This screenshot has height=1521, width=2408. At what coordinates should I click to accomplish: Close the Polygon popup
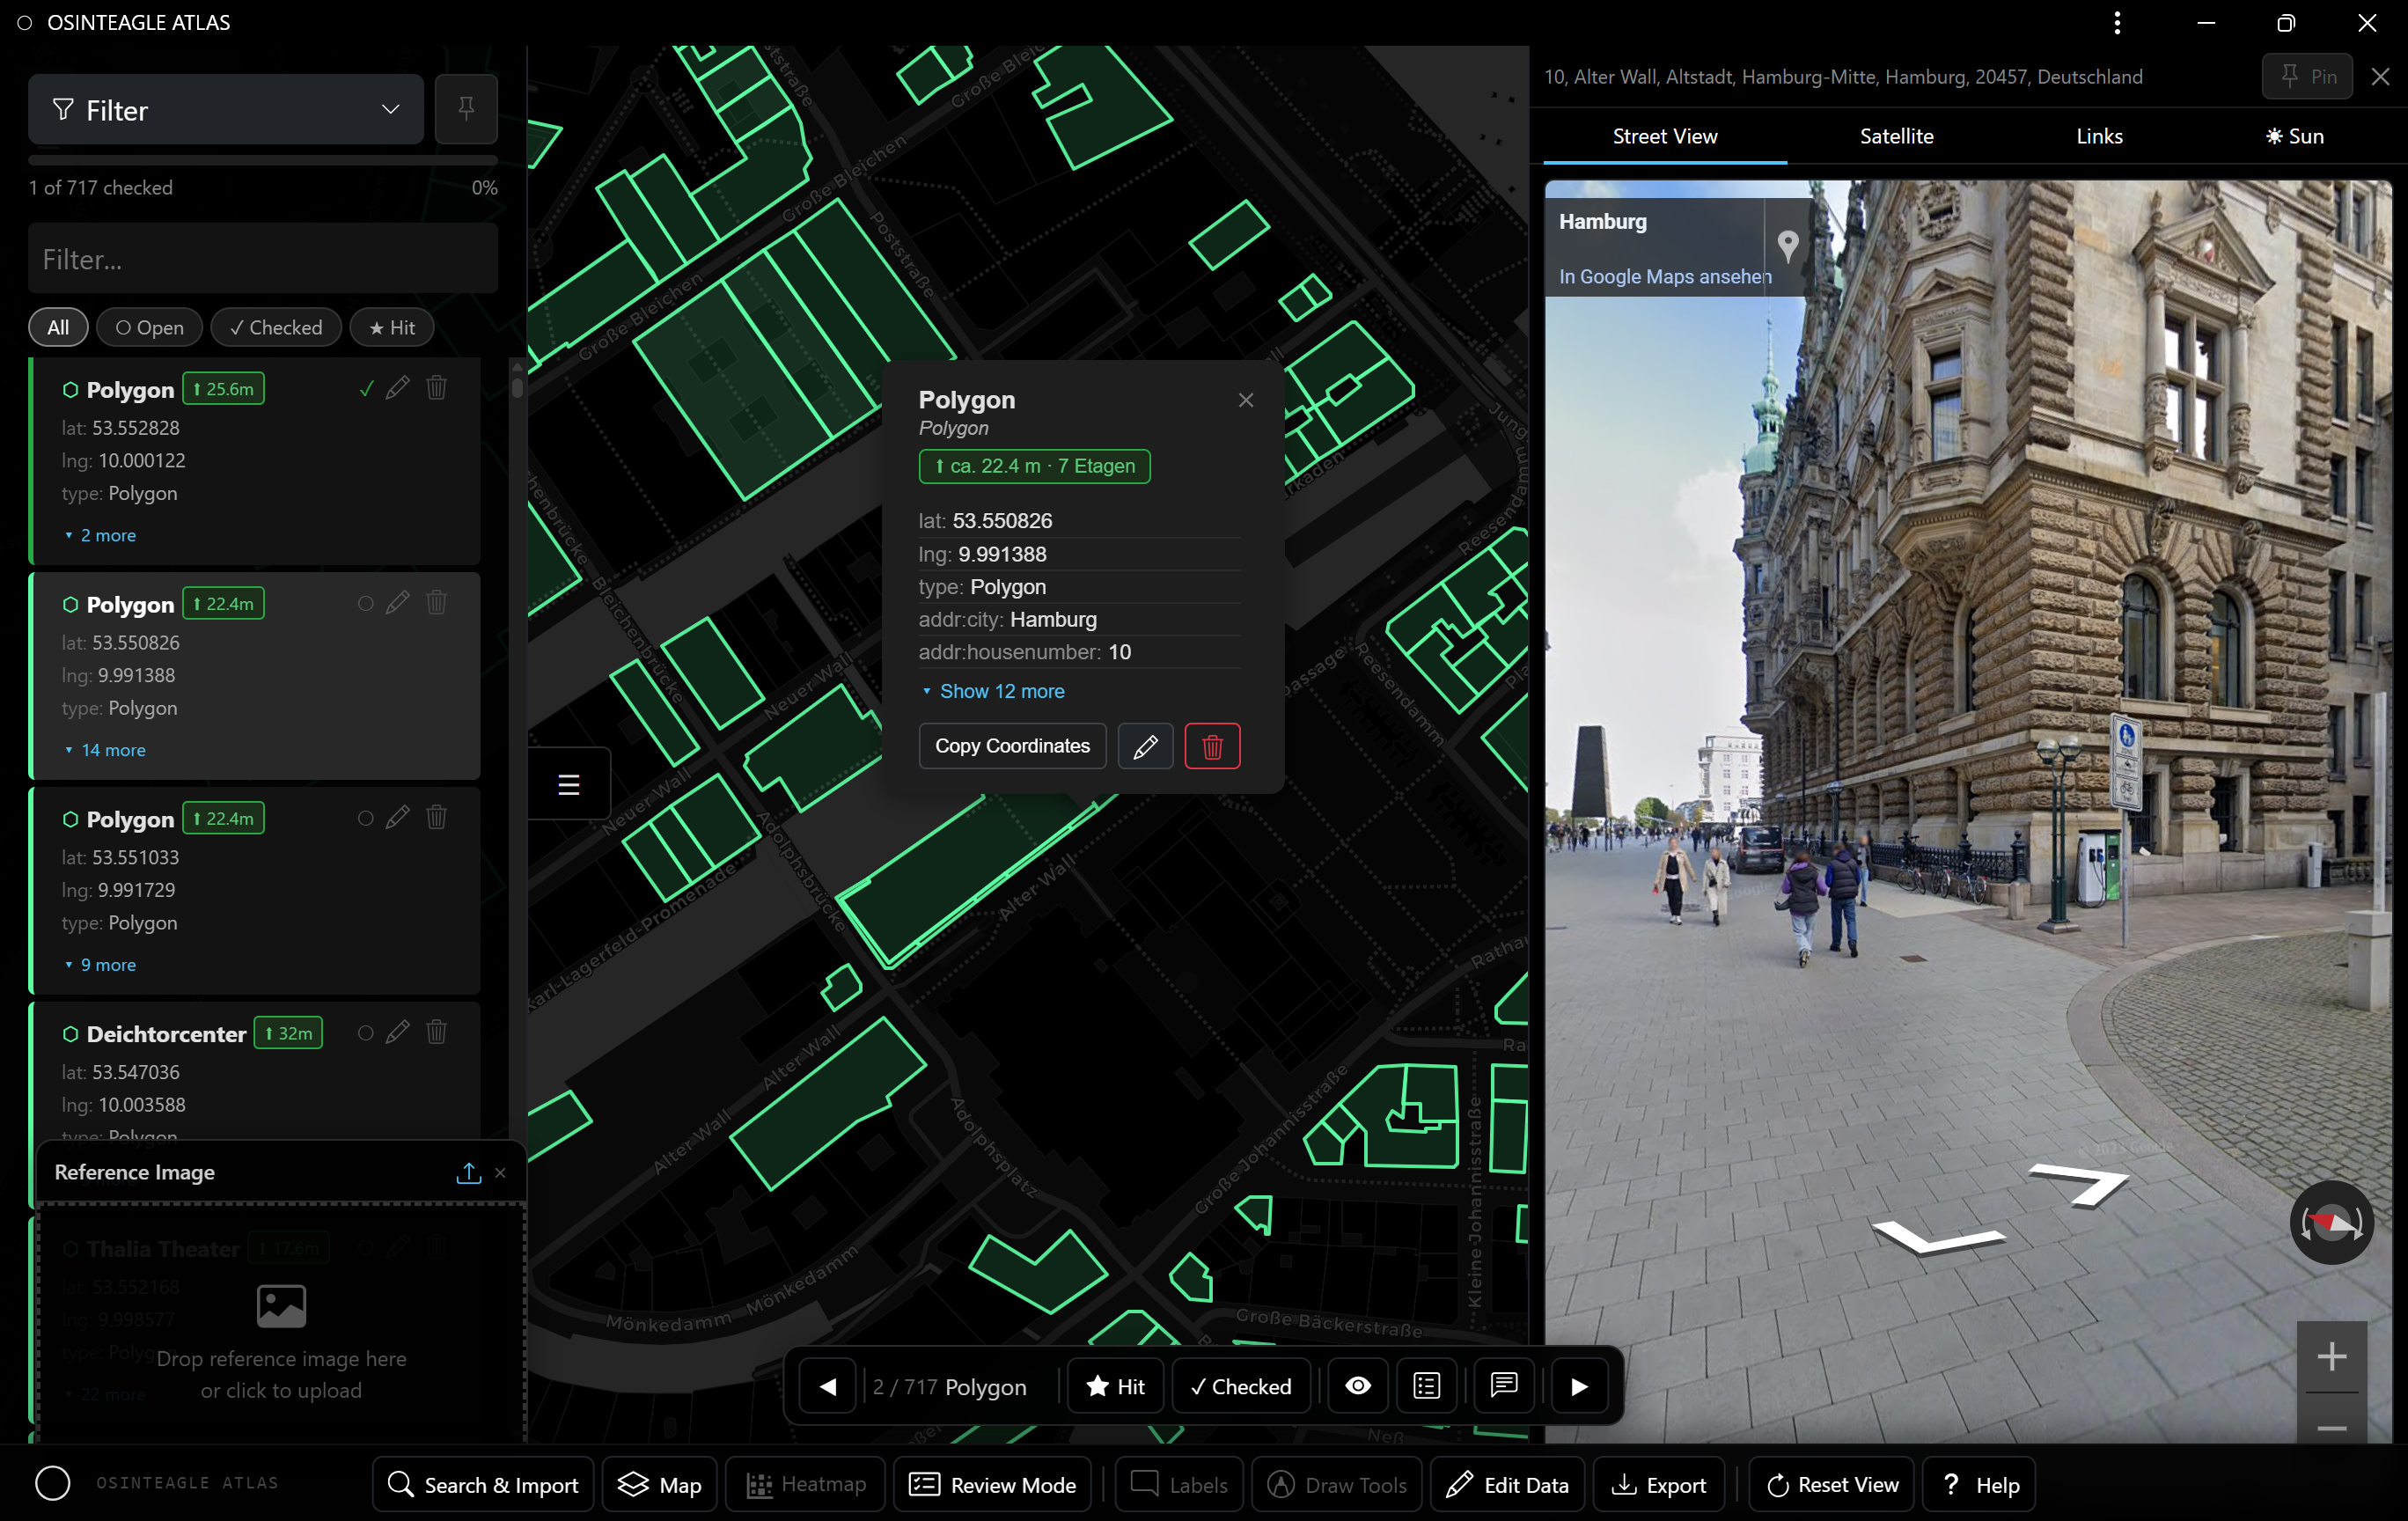click(1246, 400)
